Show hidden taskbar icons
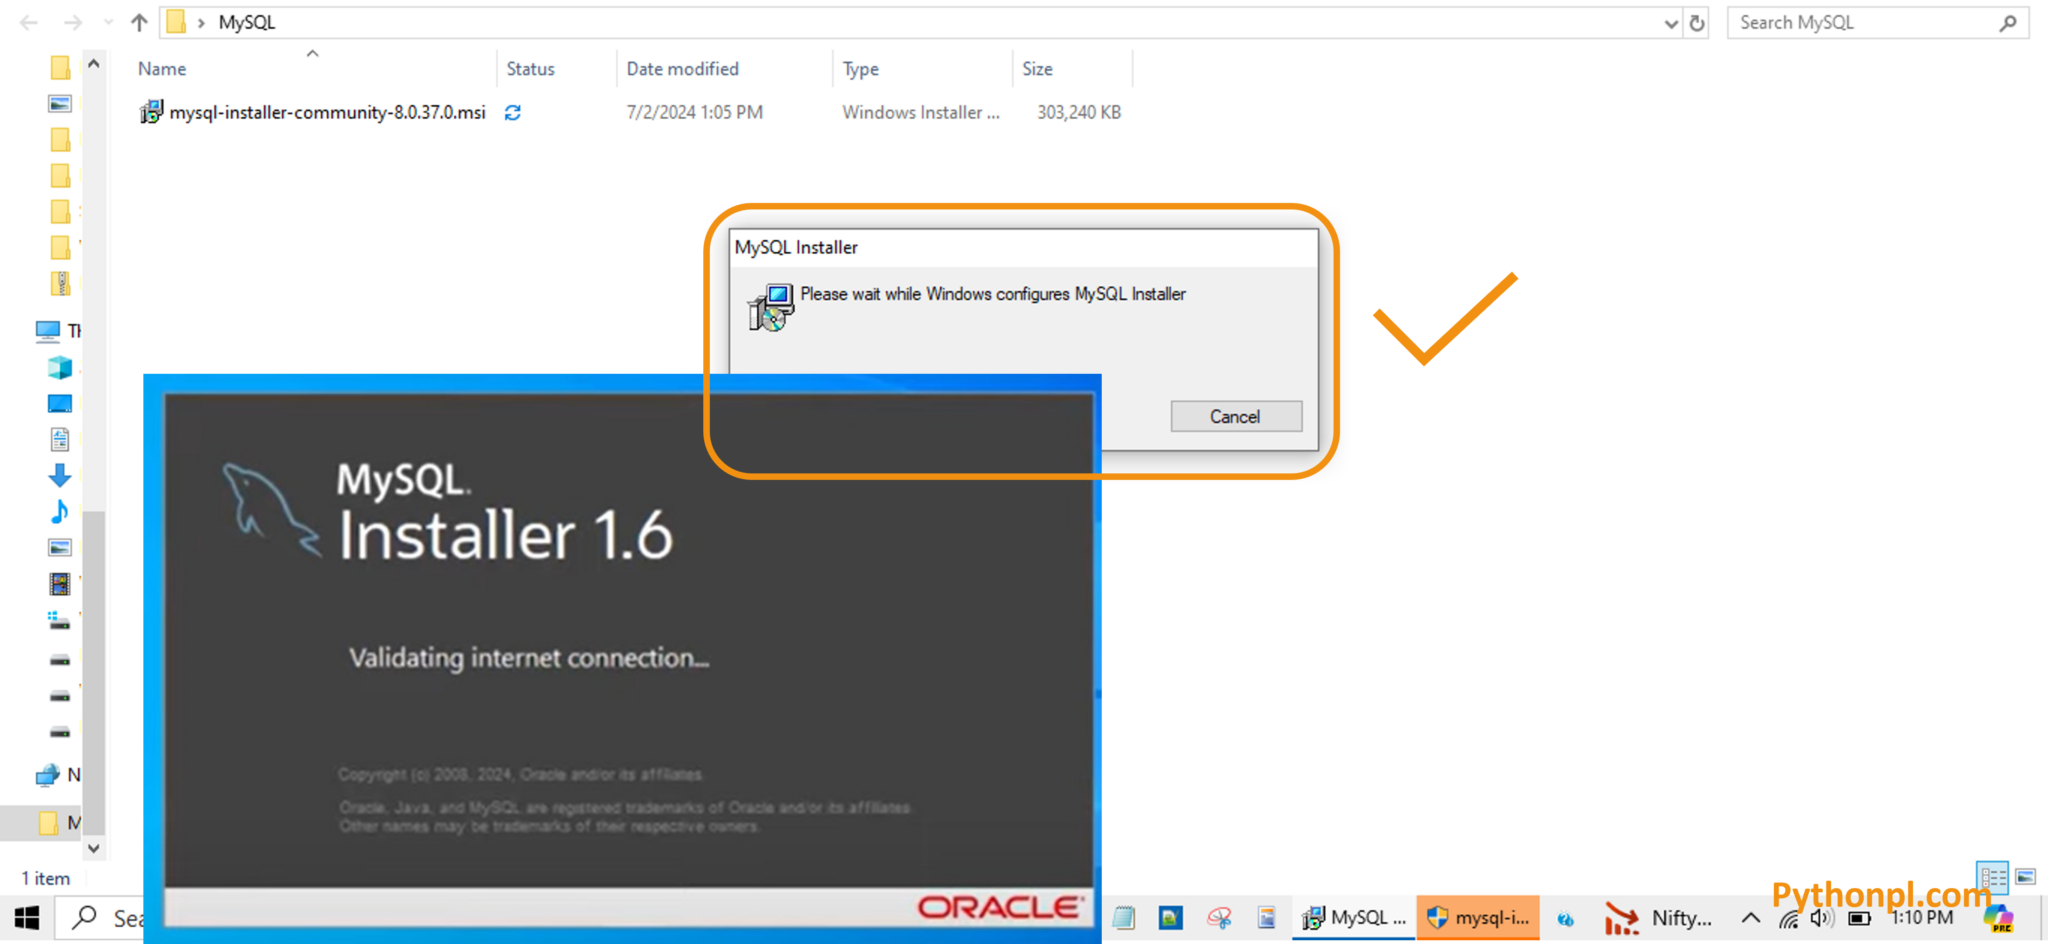This screenshot has width=2048, height=944. tap(1750, 918)
